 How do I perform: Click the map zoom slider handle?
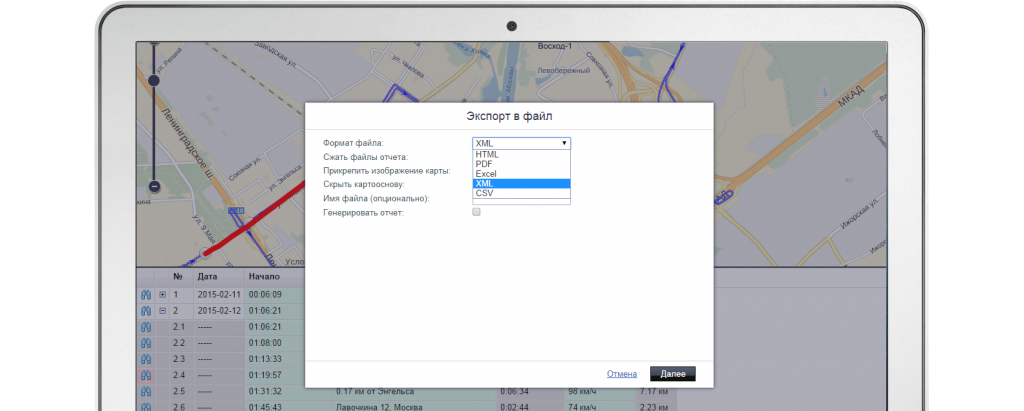click(x=154, y=80)
